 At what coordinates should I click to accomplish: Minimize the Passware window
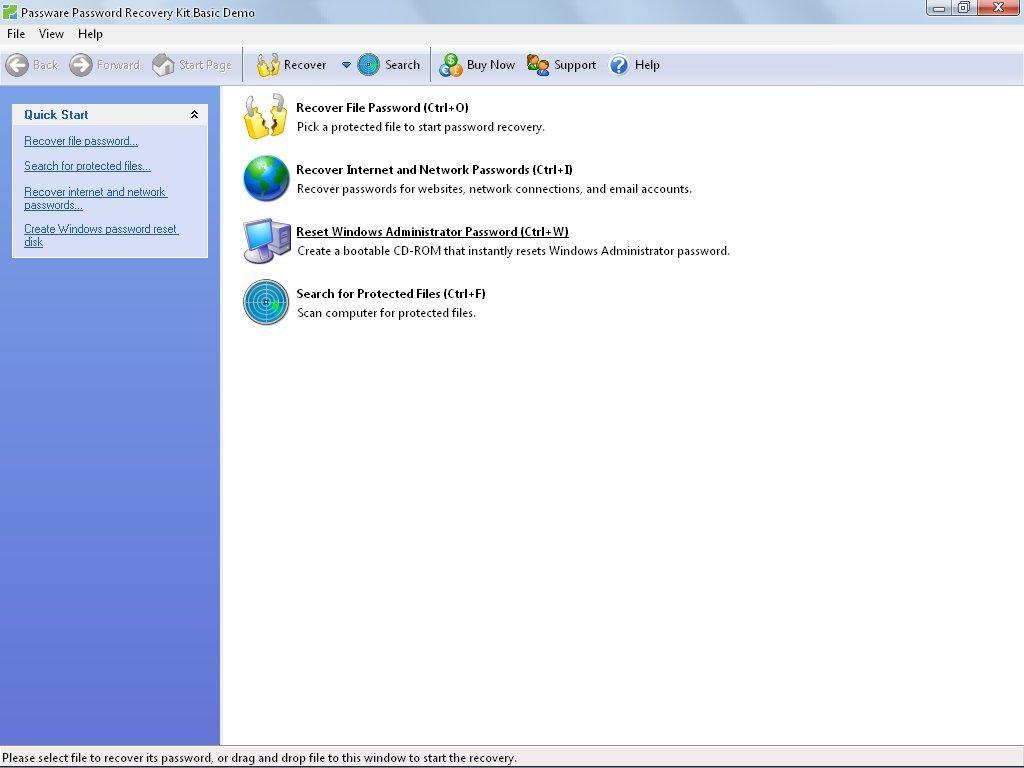point(939,8)
